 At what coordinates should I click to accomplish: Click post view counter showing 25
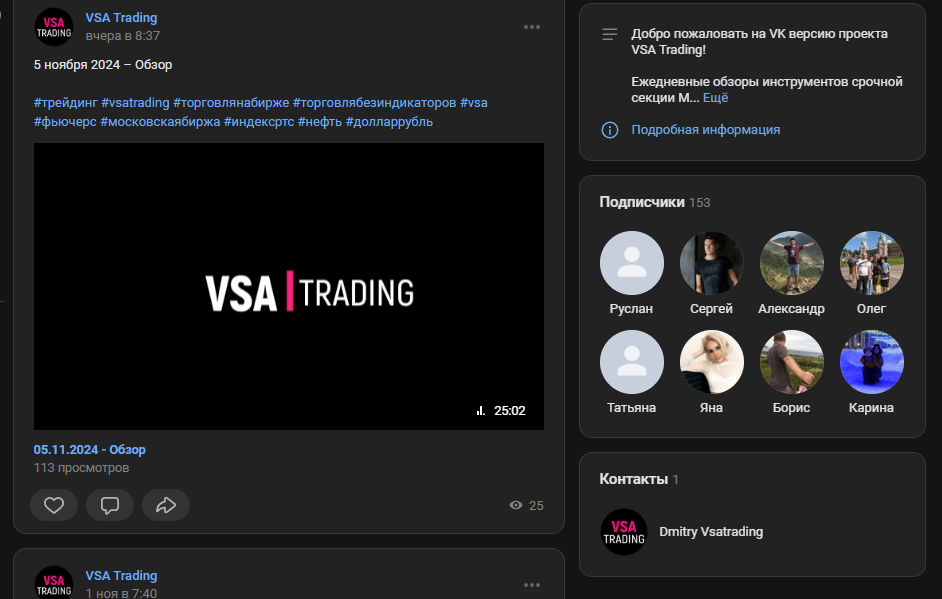tap(526, 505)
